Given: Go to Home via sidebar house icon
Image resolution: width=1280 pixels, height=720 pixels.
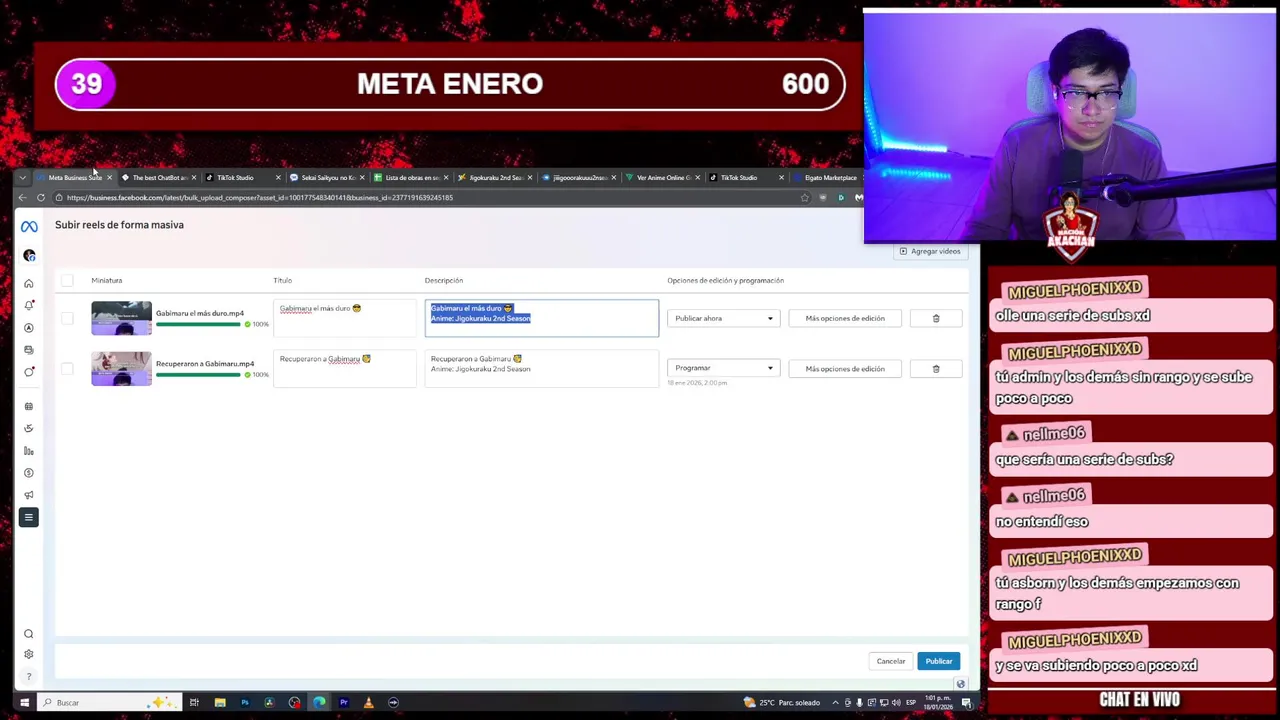Looking at the screenshot, I should 29,284.
